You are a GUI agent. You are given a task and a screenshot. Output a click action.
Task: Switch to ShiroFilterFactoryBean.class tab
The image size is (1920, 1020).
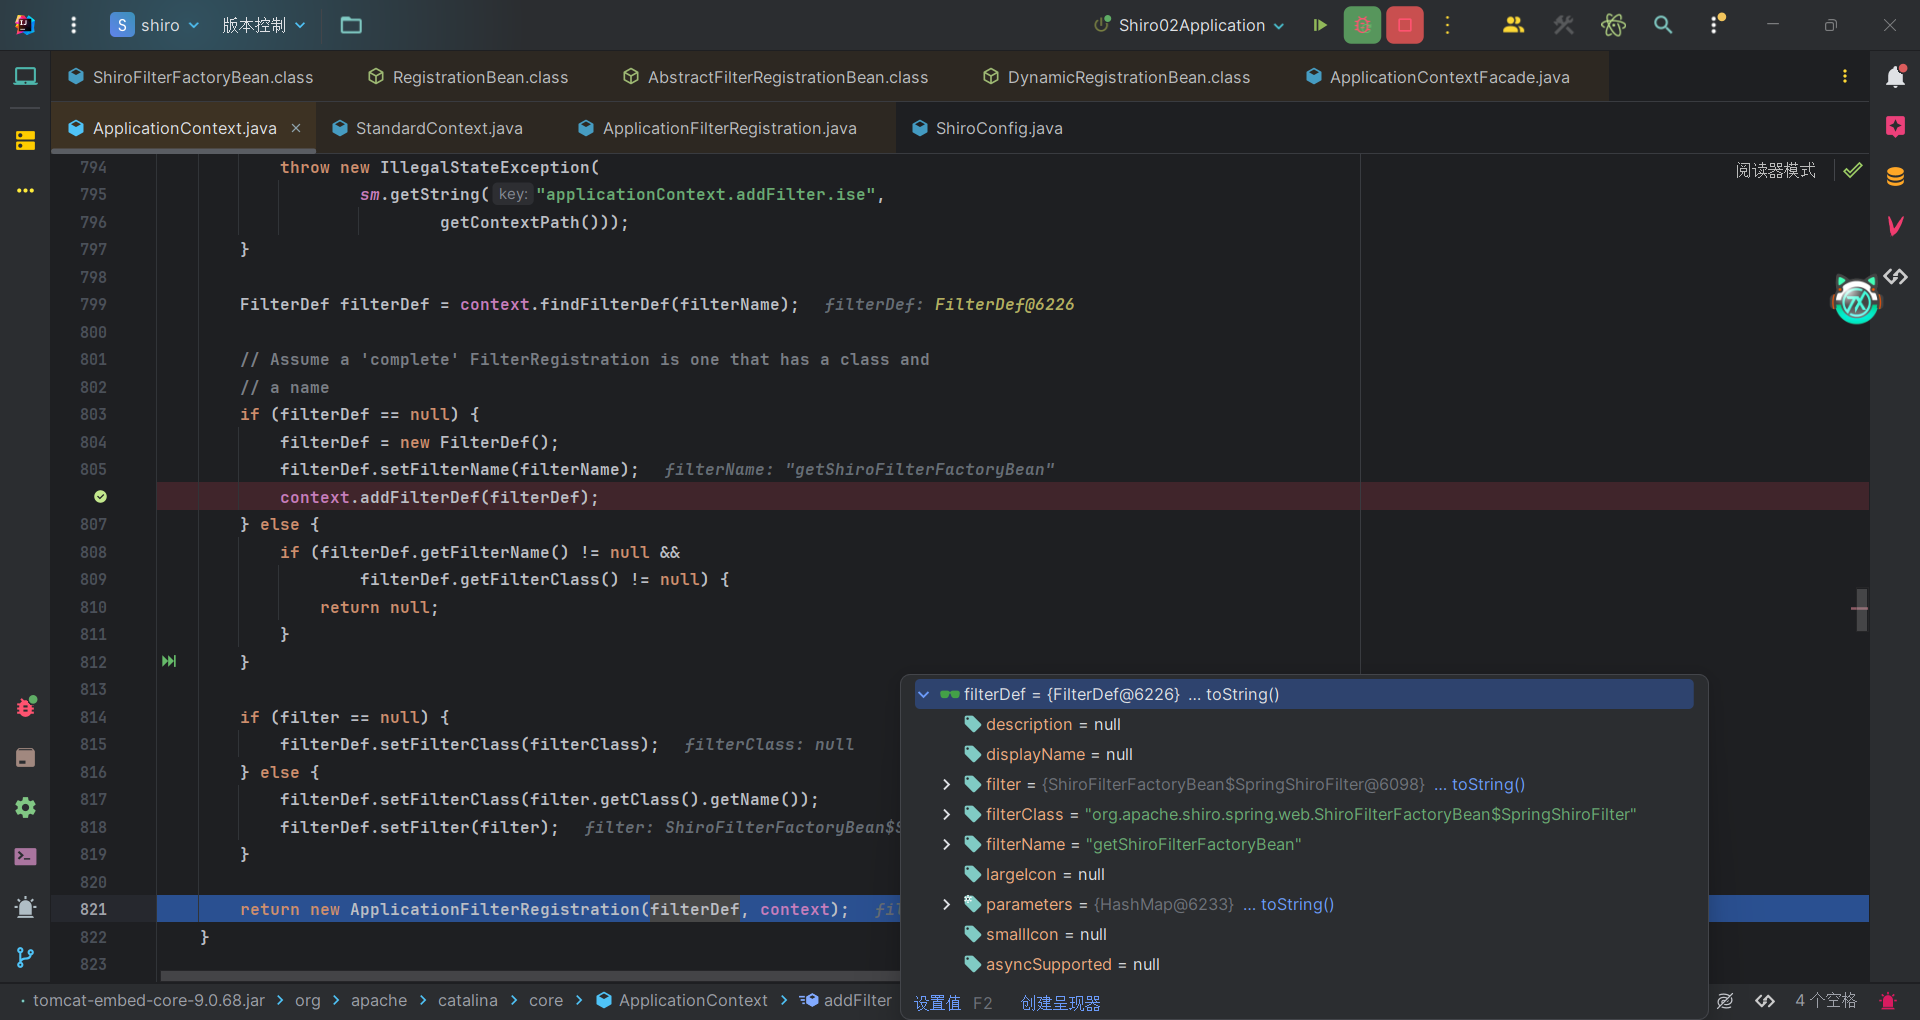click(x=191, y=77)
